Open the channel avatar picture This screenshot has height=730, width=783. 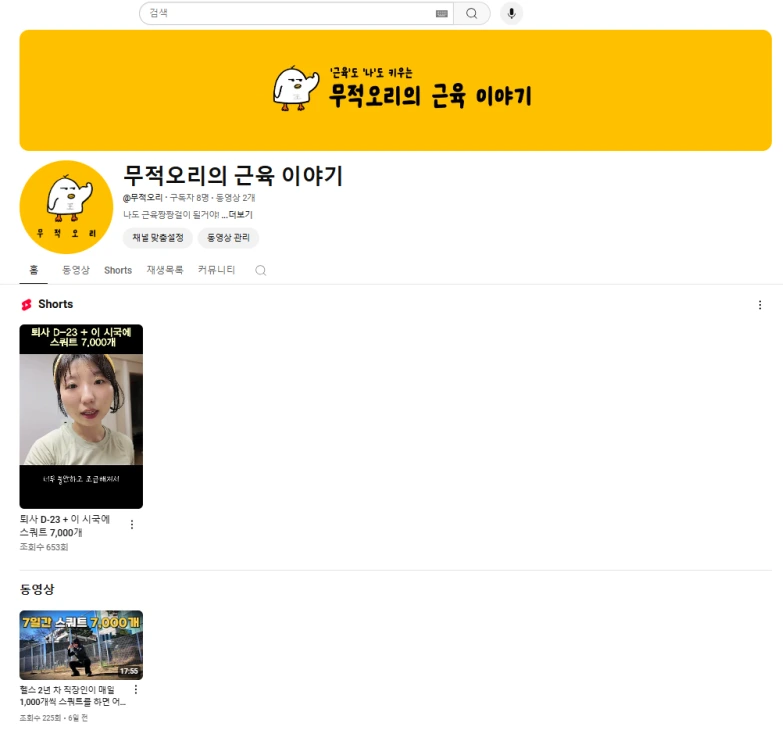click(66, 207)
